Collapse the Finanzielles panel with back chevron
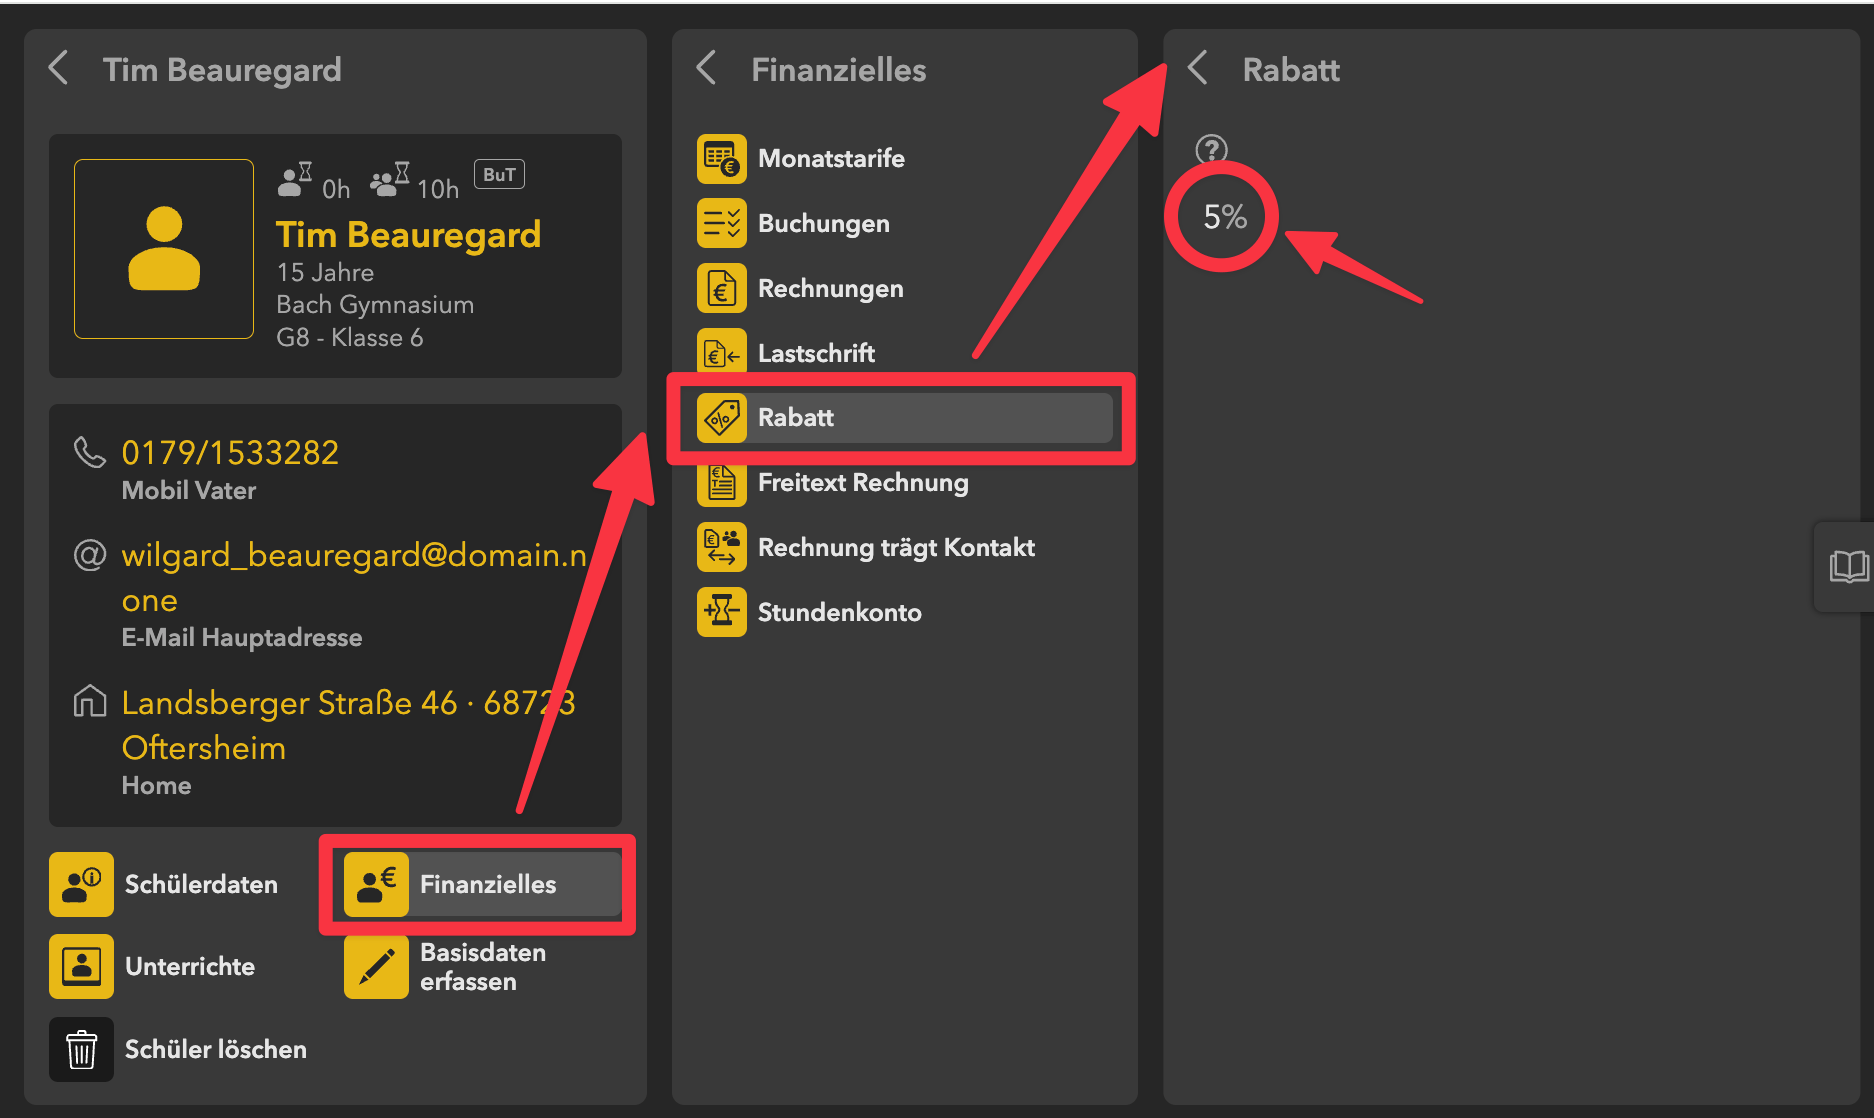 click(x=707, y=69)
